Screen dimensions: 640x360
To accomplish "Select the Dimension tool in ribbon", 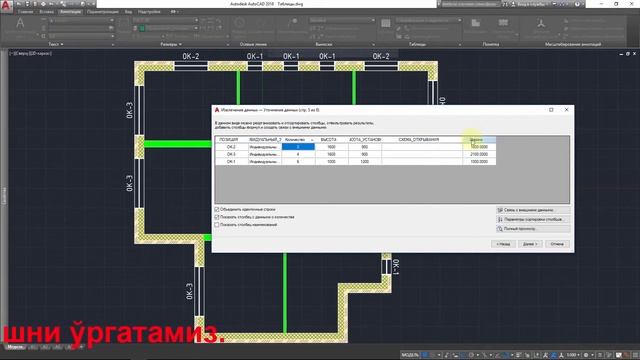I will click(124, 25).
